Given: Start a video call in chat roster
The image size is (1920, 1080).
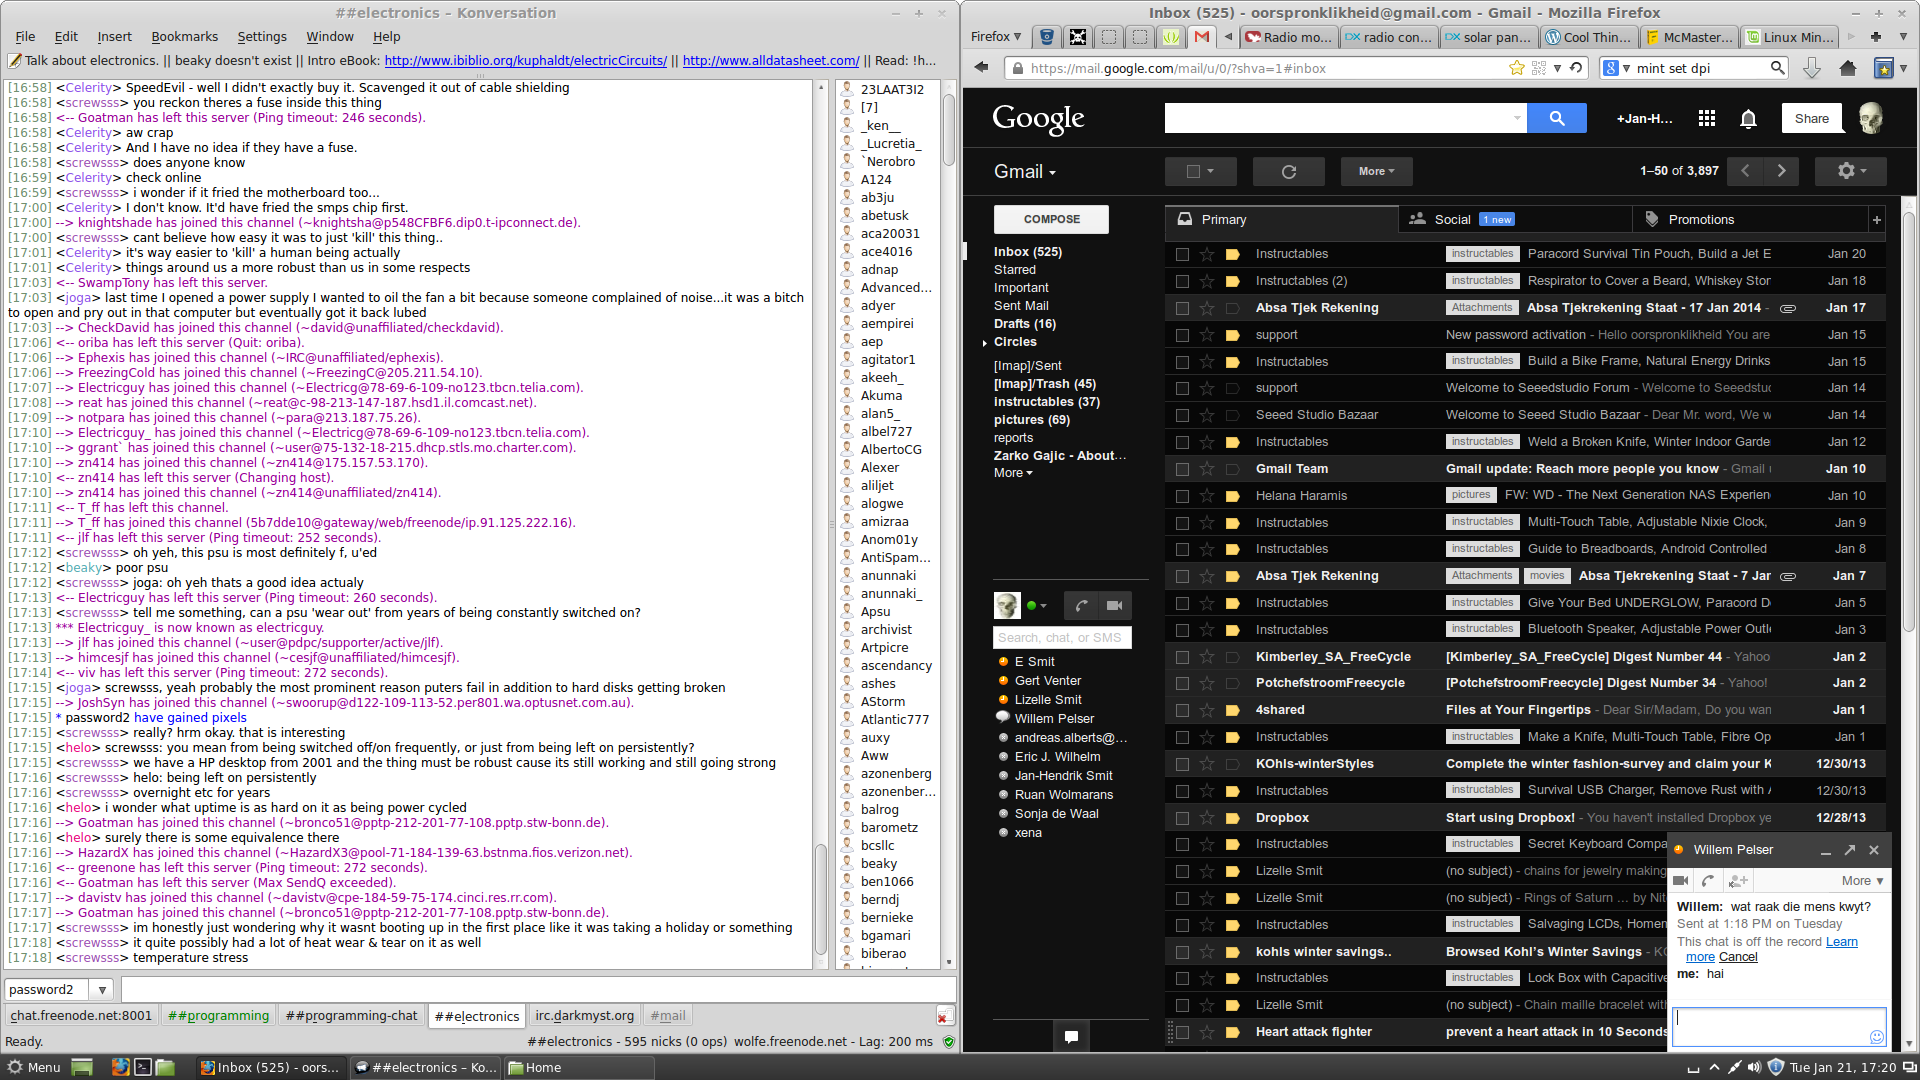Looking at the screenshot, I should point(1114,605).
